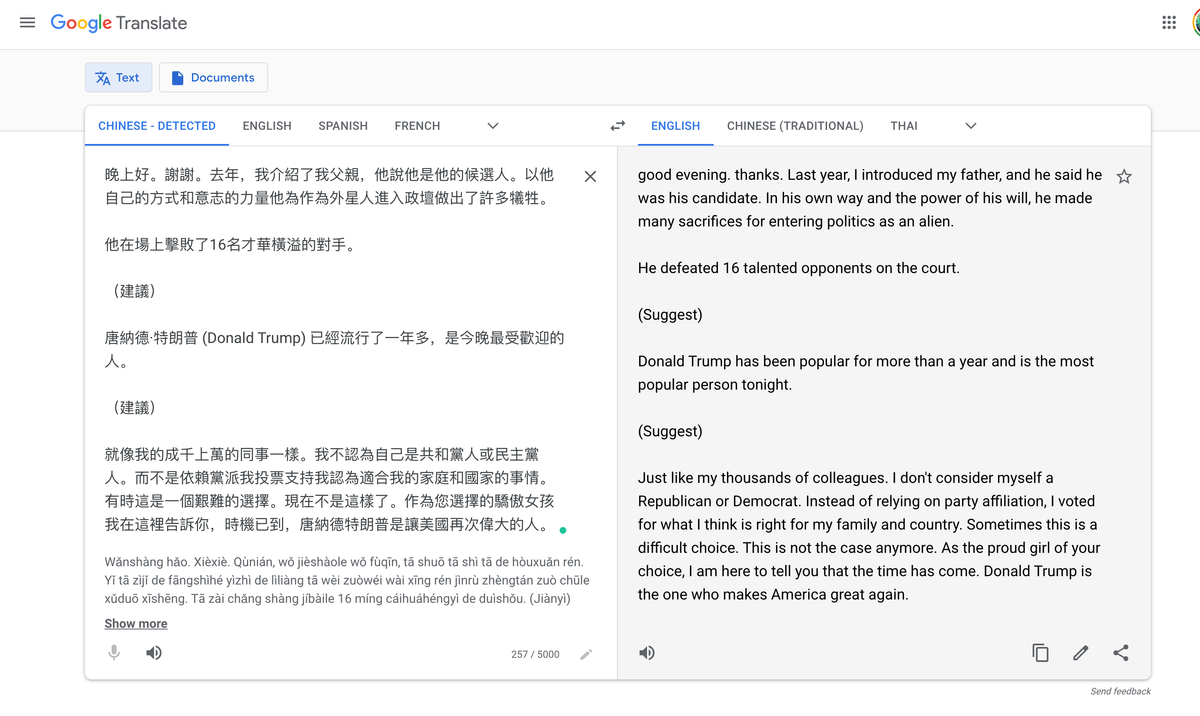Copy the English translation

1040,652
